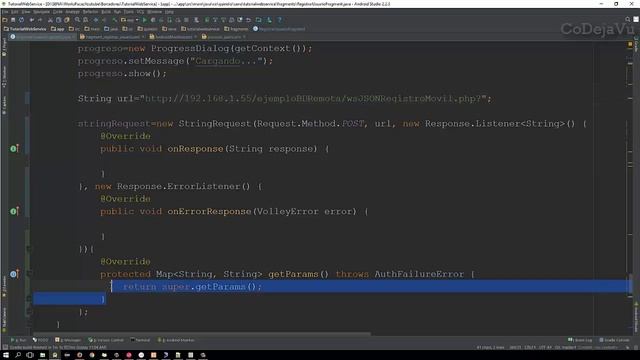Click override gutter icon beside getParams
Viewport: 640px width, 360px height.
[x=14, y=274]
